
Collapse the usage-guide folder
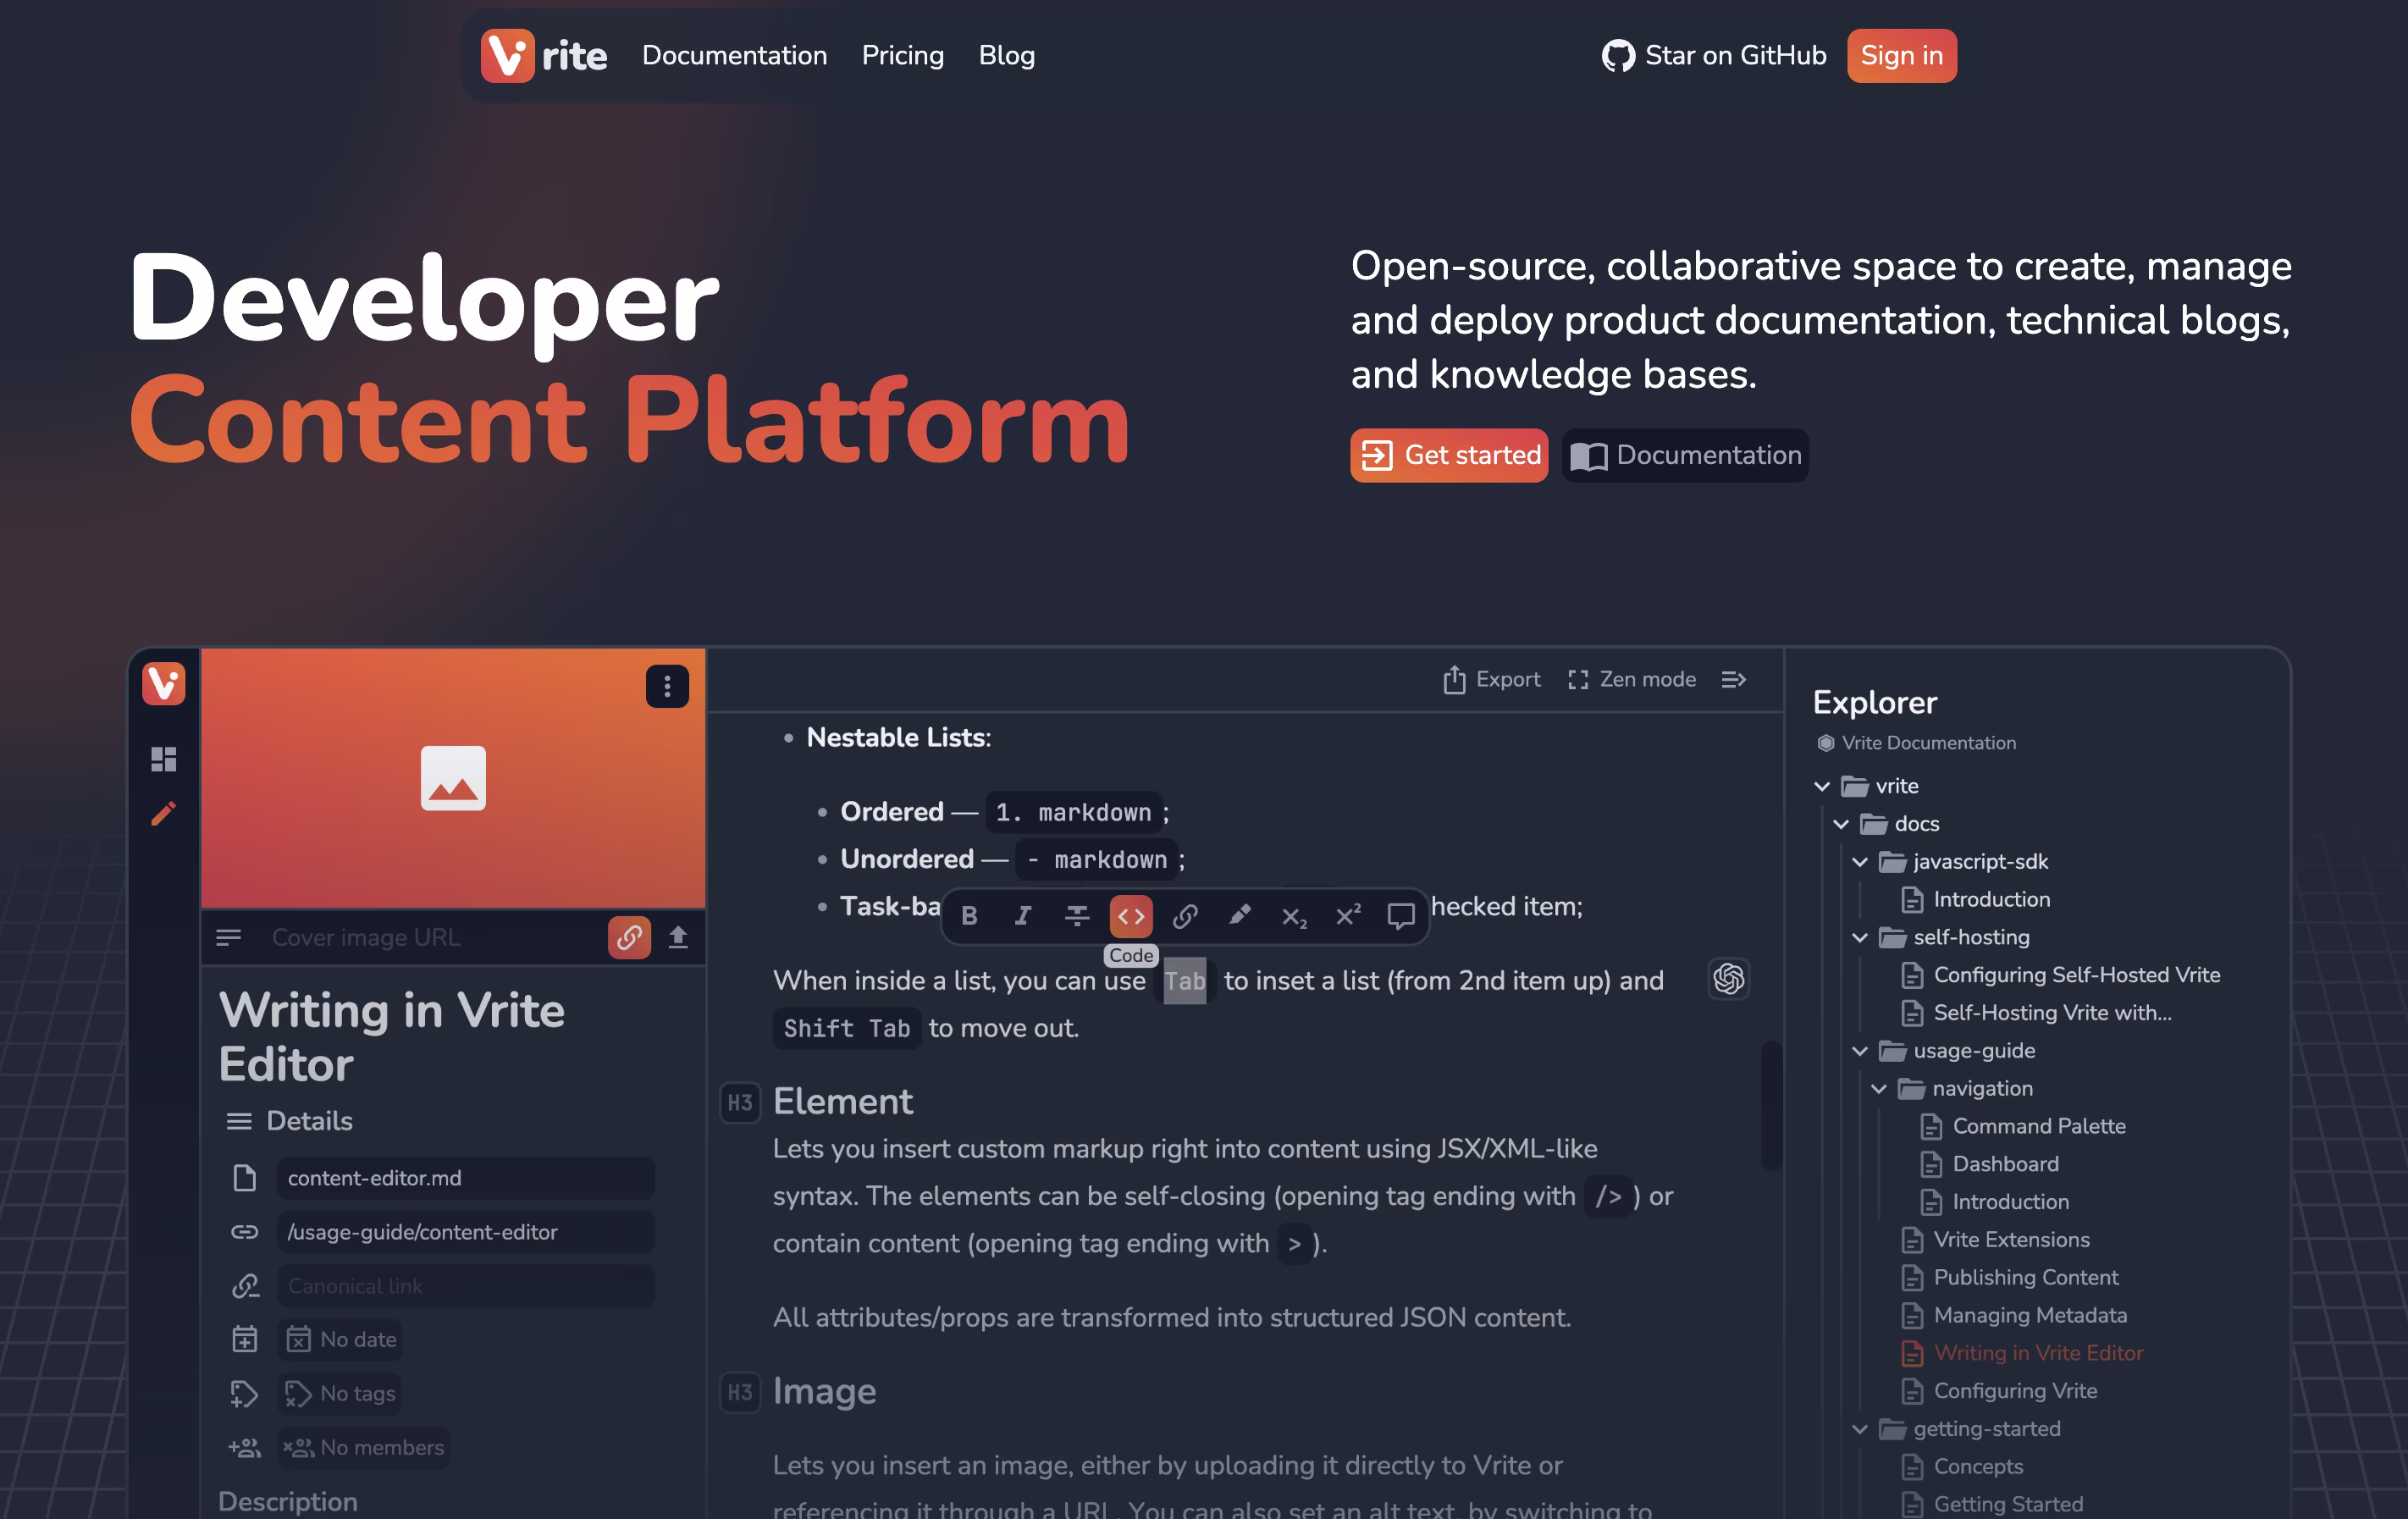[x=1860, y=1051]
